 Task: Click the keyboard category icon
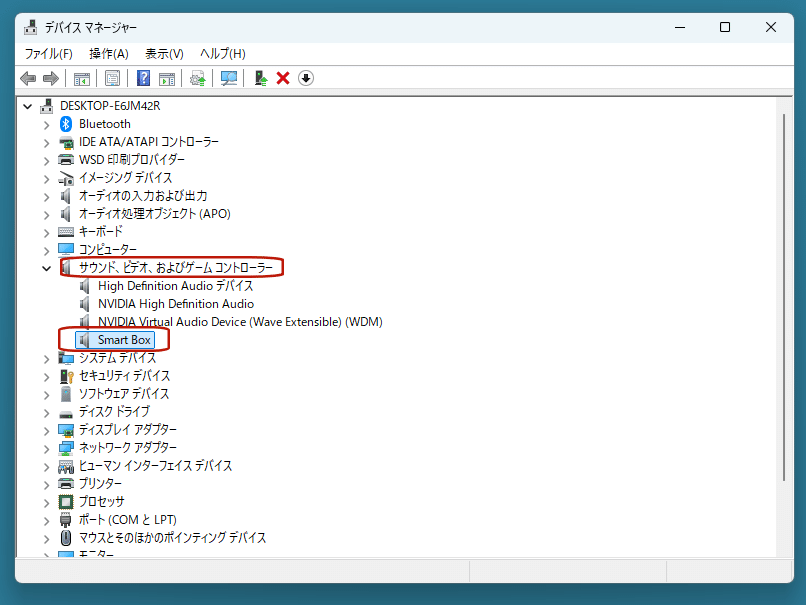pos(66,232)
